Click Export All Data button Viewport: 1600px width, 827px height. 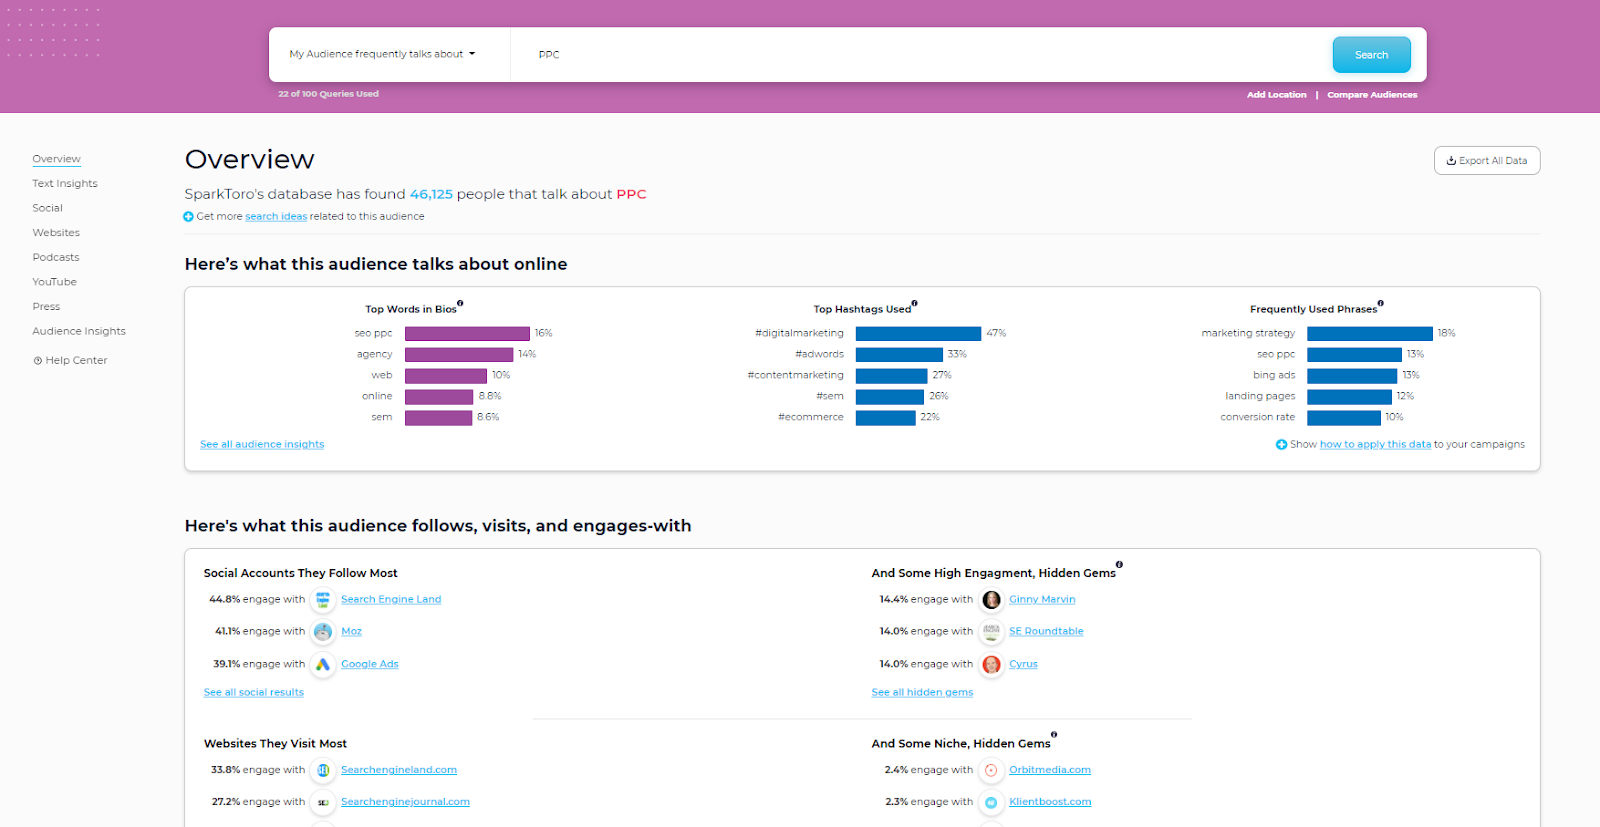pos(1487,161)
